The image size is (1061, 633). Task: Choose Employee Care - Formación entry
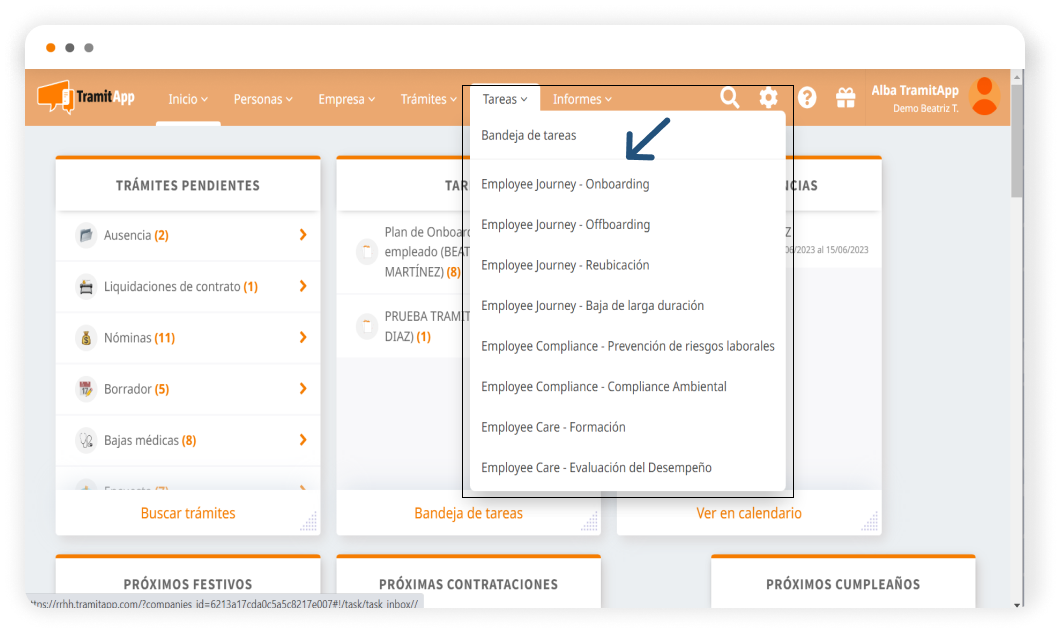553,427
